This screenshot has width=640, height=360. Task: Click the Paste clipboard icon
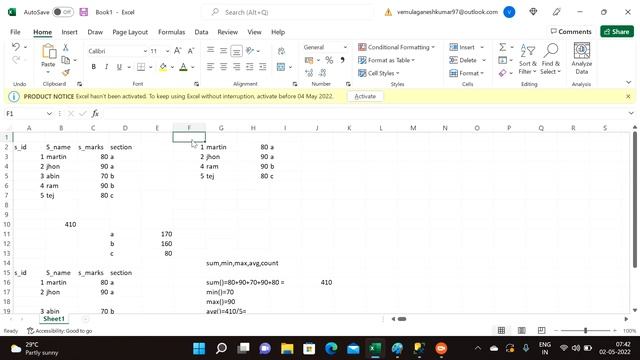pyautogui.click(x=49, y=52)
